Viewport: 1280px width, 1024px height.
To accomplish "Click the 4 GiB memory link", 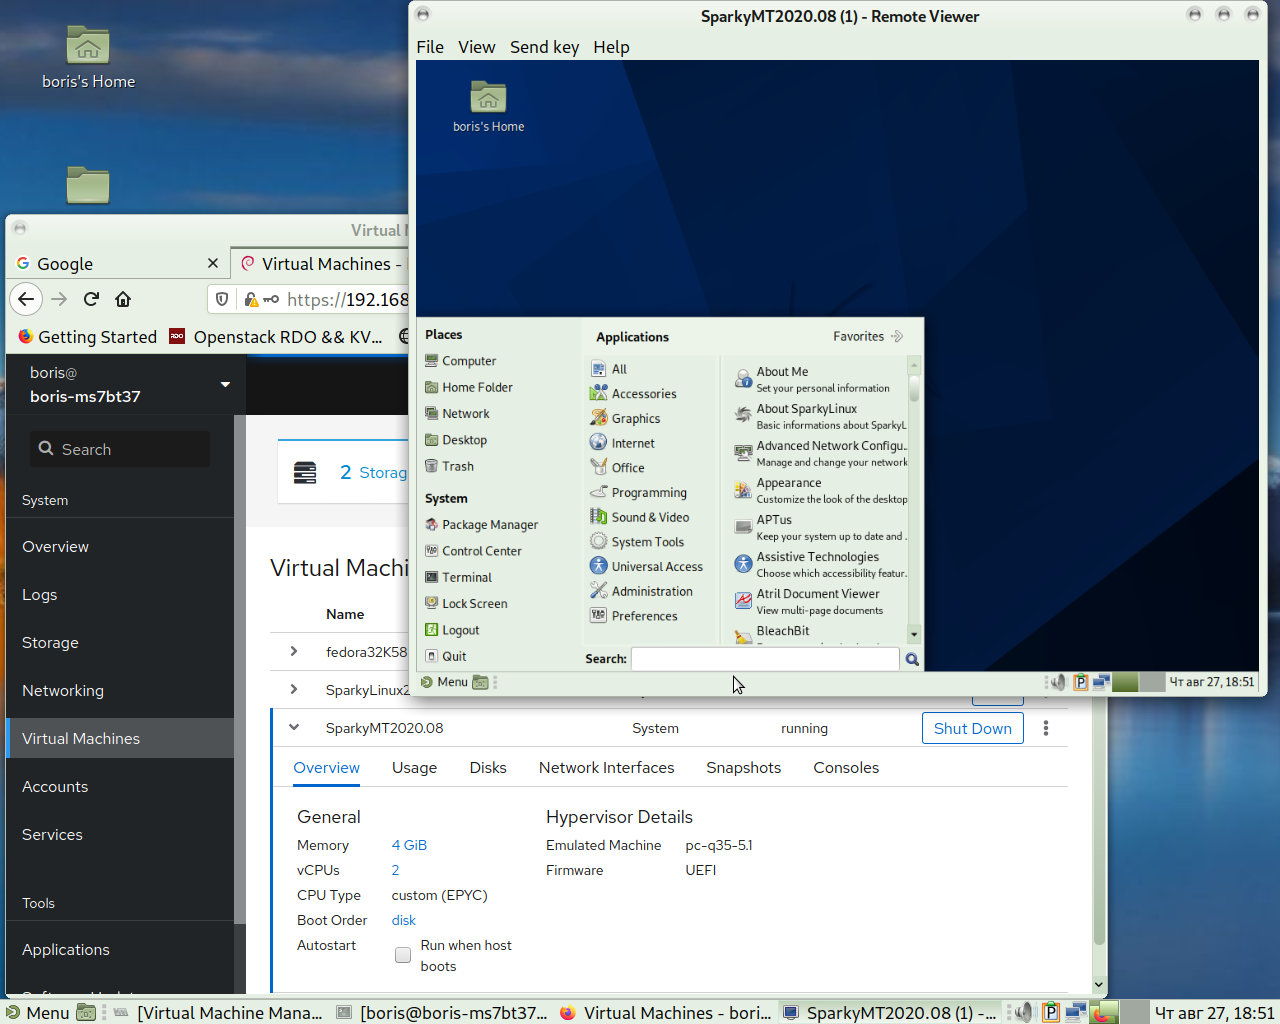I will (408, 845).
